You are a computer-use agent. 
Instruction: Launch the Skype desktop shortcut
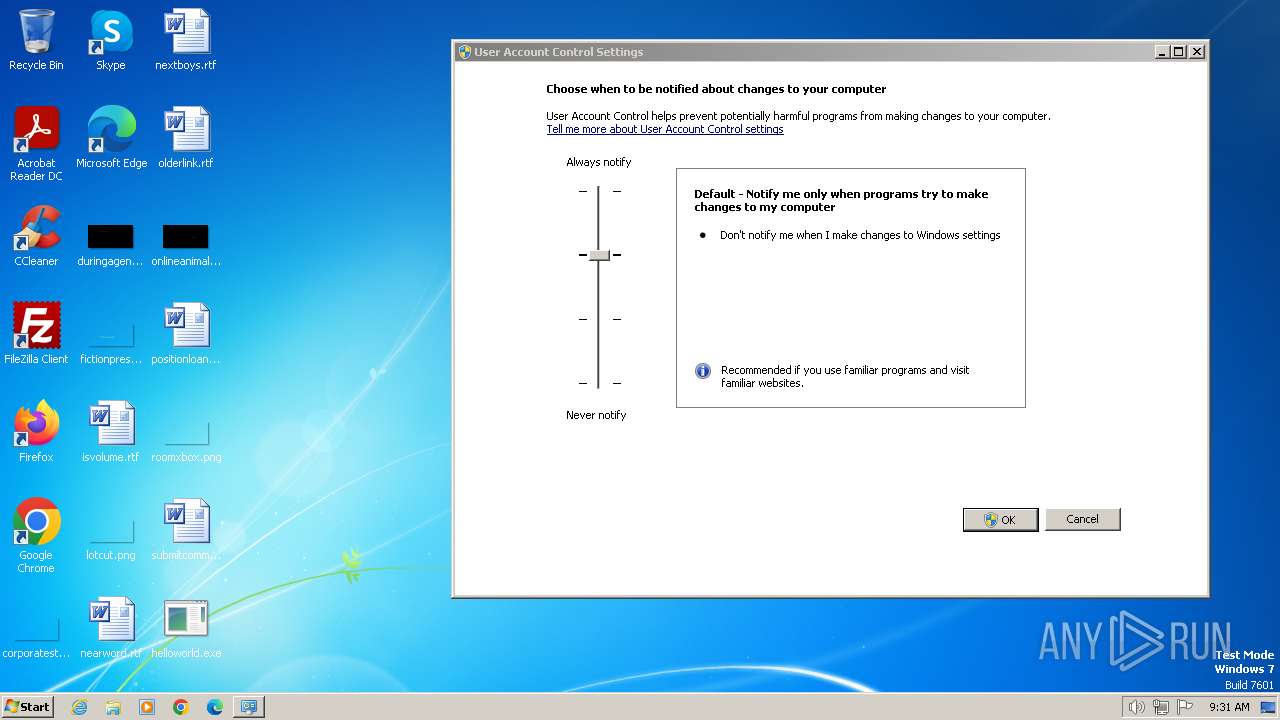(x=110, y=40)
